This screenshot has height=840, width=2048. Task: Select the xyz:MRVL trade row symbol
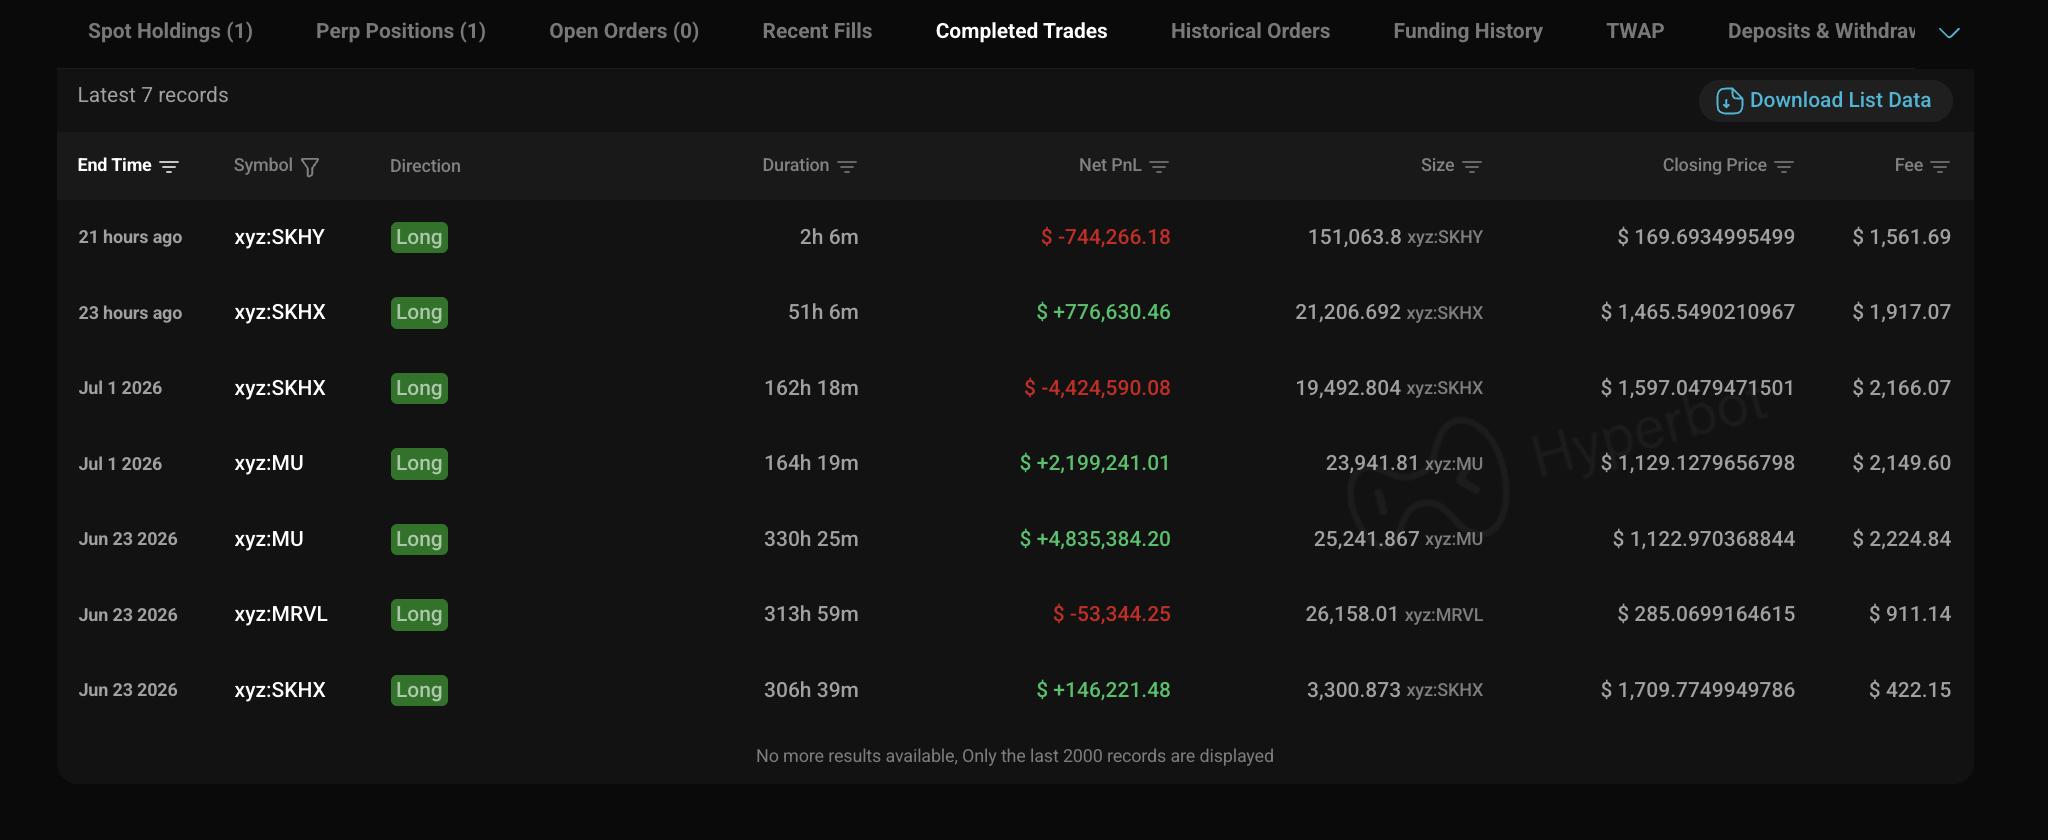tap(281, 614)
